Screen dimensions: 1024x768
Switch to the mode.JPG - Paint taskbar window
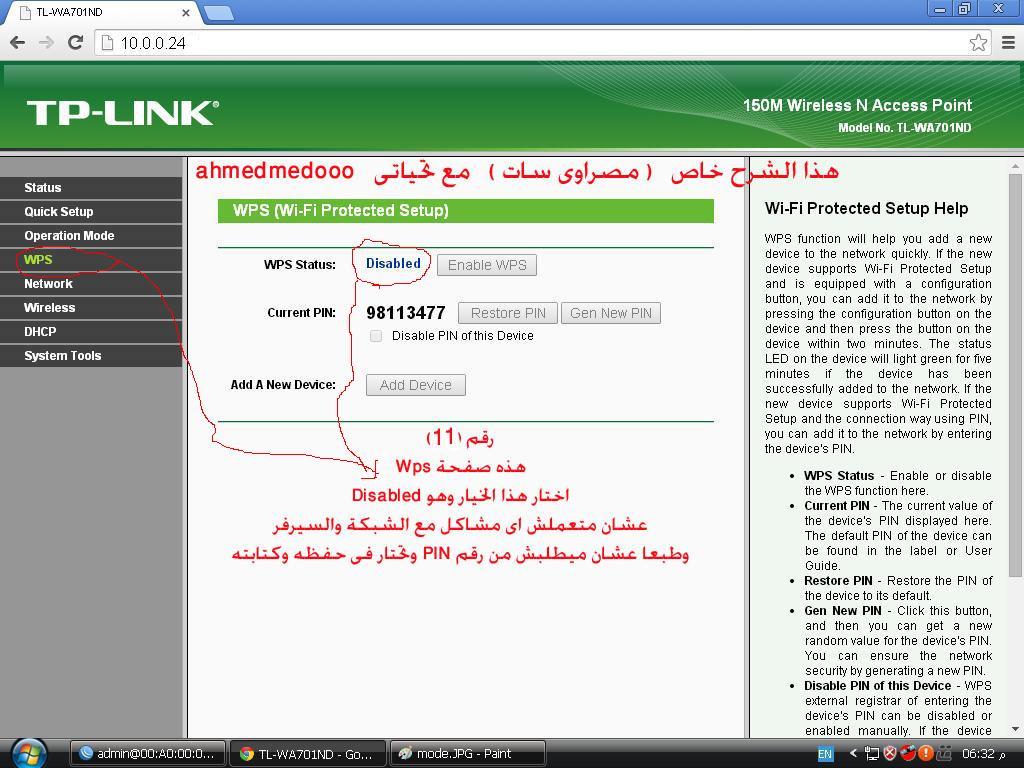468,754
